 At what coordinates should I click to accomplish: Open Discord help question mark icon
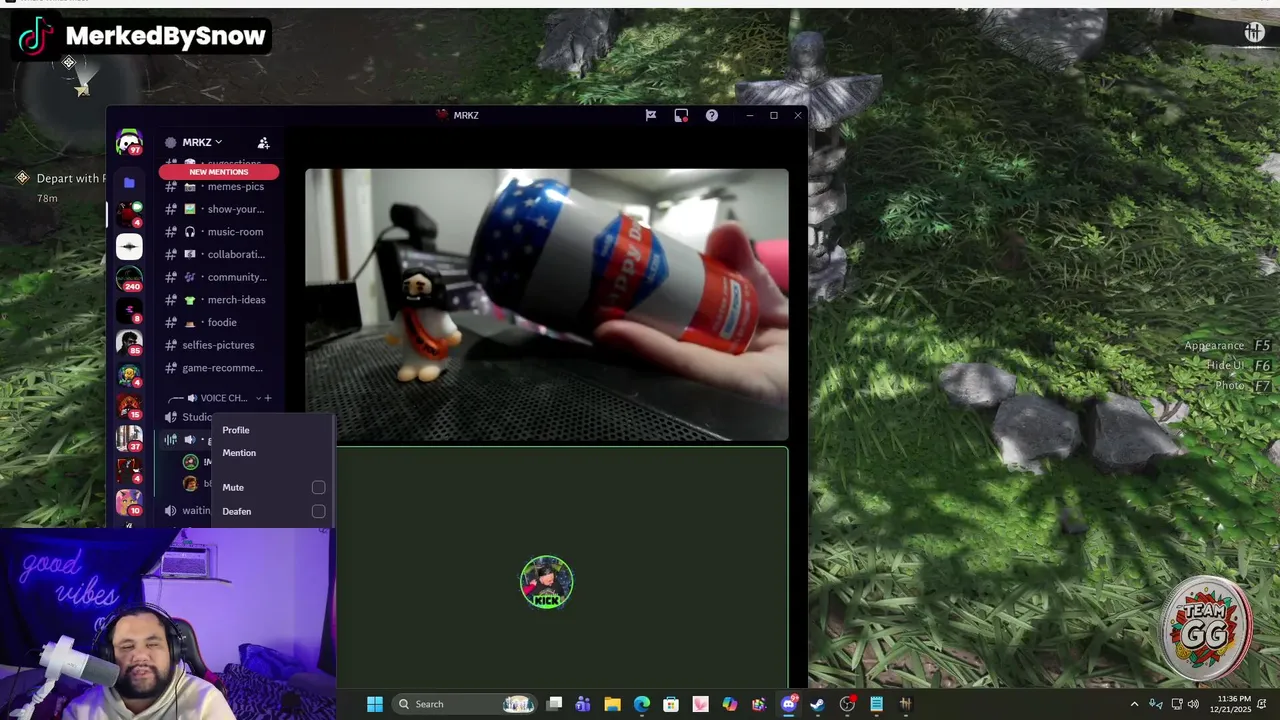pos(712,115)
